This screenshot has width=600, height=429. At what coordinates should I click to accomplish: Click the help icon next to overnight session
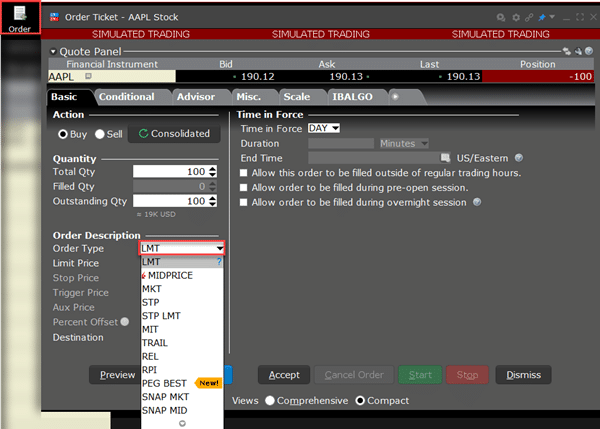click(x=476, y=202)
